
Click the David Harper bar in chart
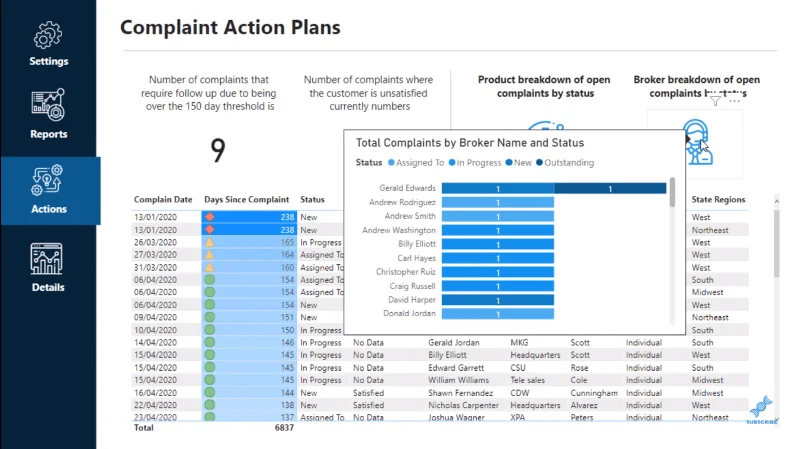497,301
